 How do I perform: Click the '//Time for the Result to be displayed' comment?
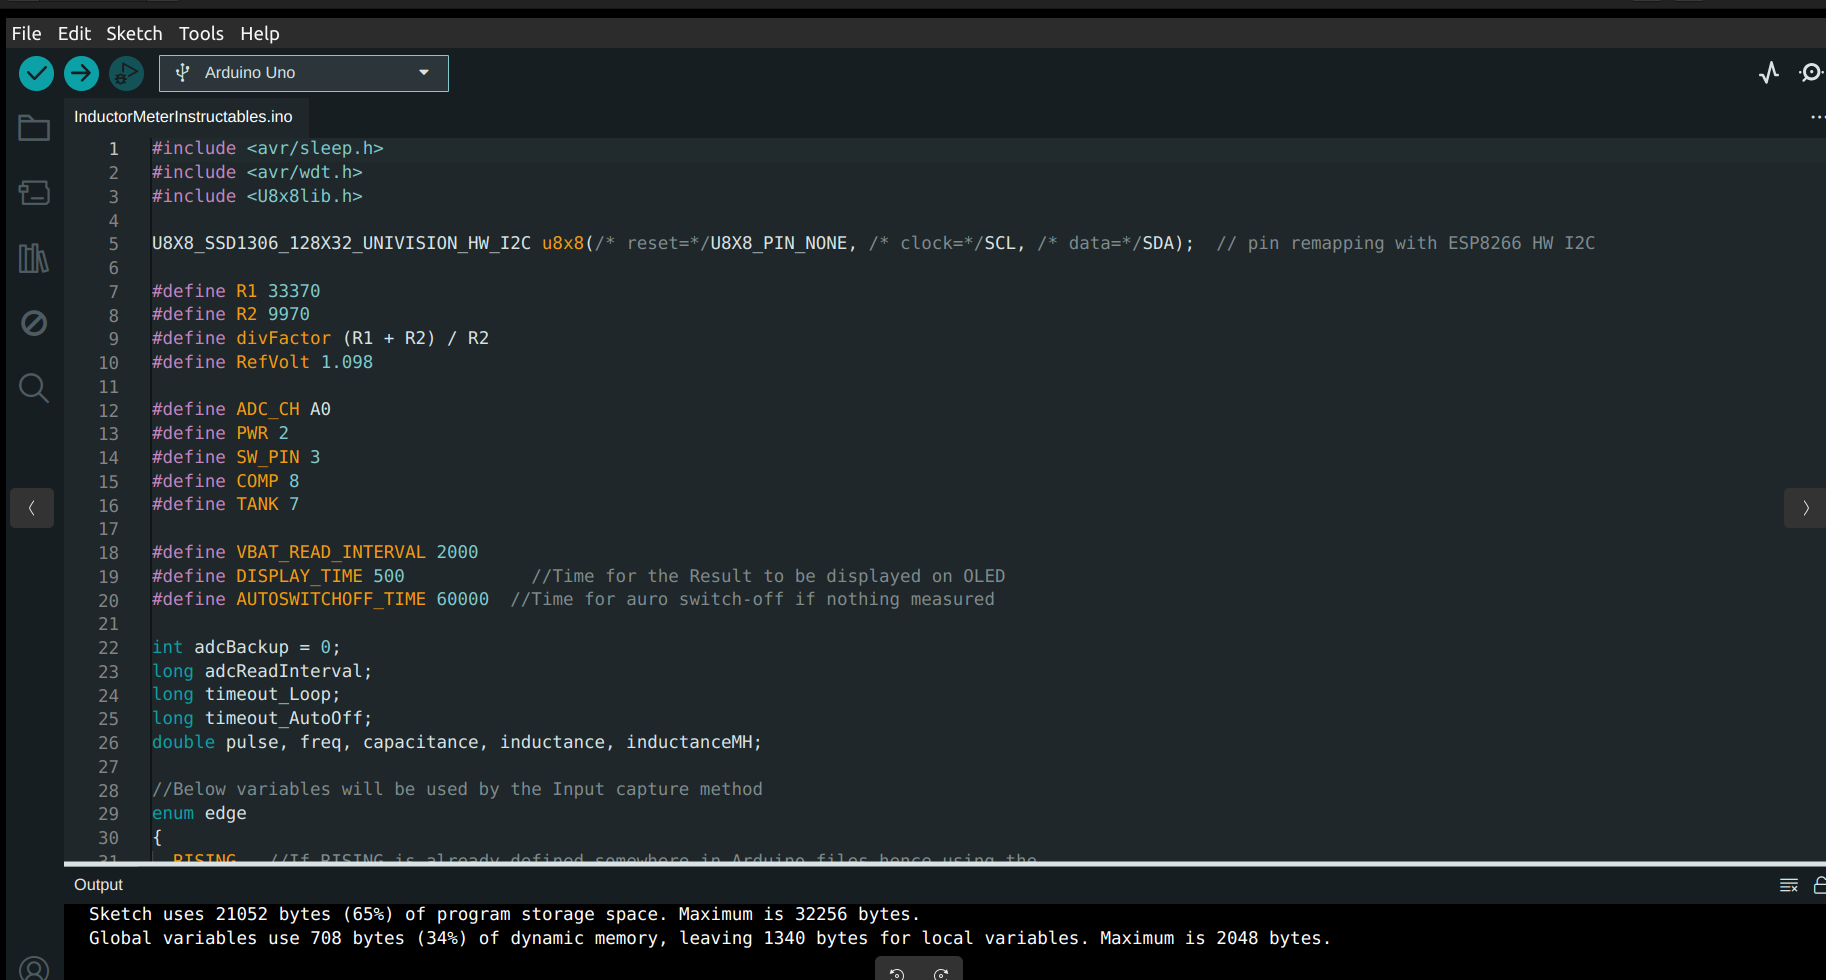pyautogui.click(x=768, y=576)
